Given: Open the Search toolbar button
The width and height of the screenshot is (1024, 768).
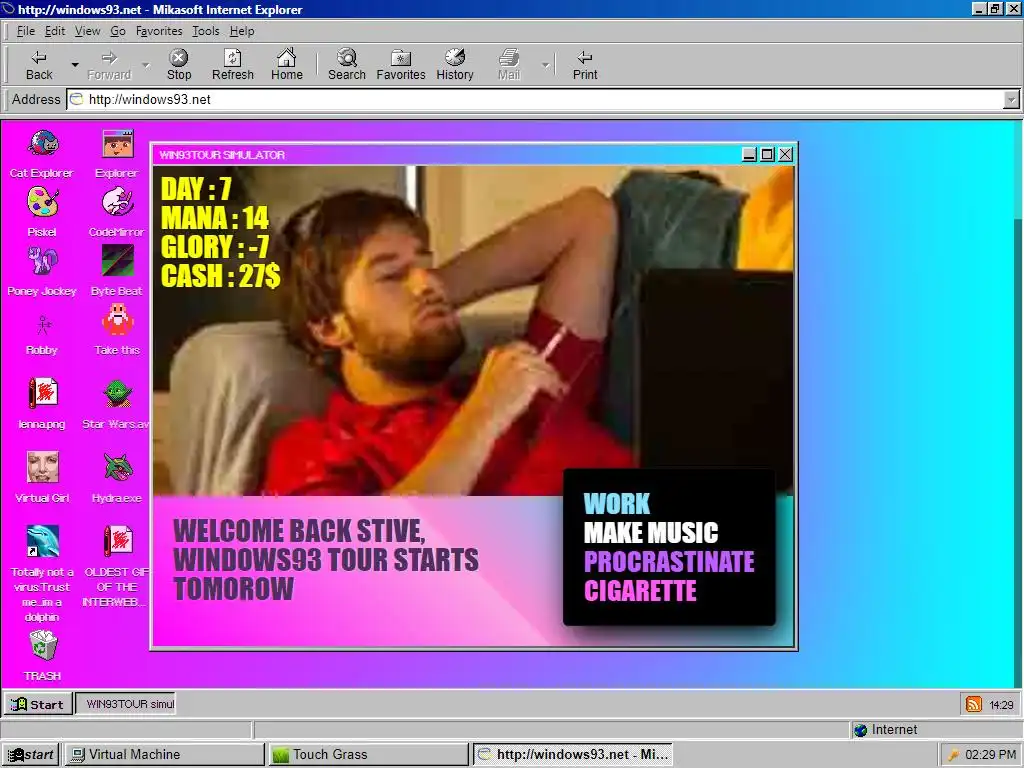Looking at the screenshot, I should pos(347,65).
